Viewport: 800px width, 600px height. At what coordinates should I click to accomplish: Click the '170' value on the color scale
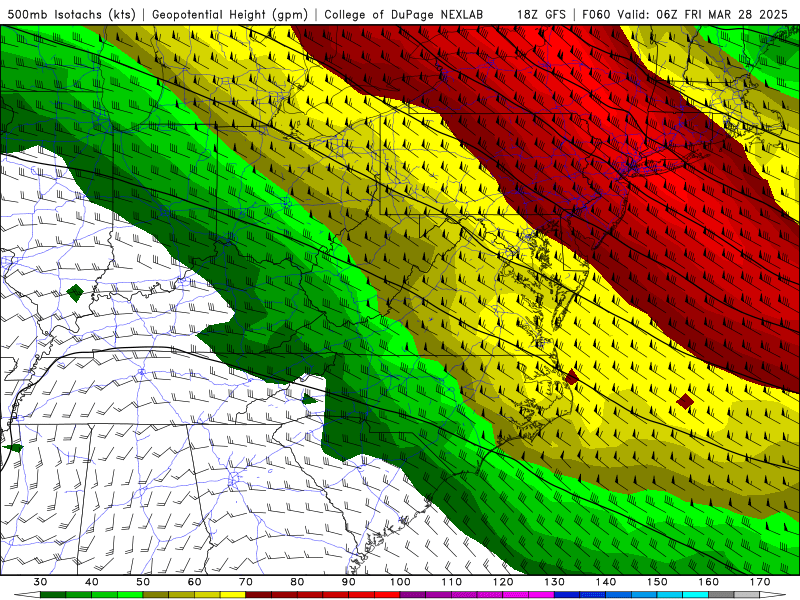760,582
